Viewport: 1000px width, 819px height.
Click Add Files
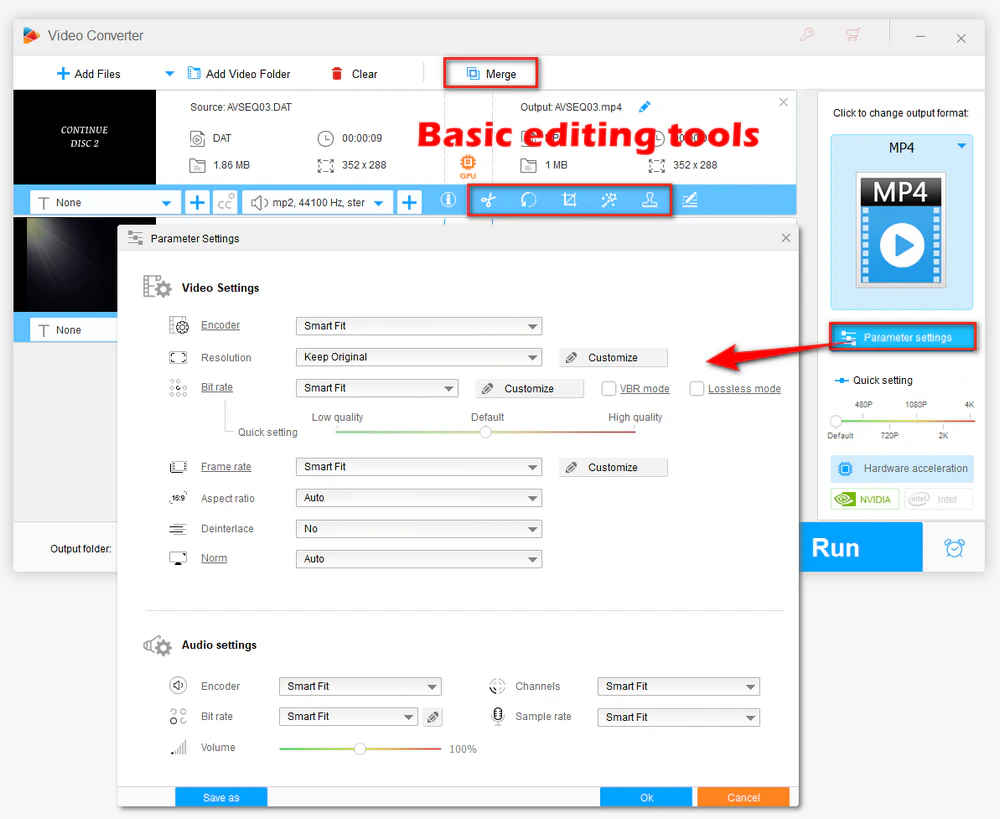(89, 74)
